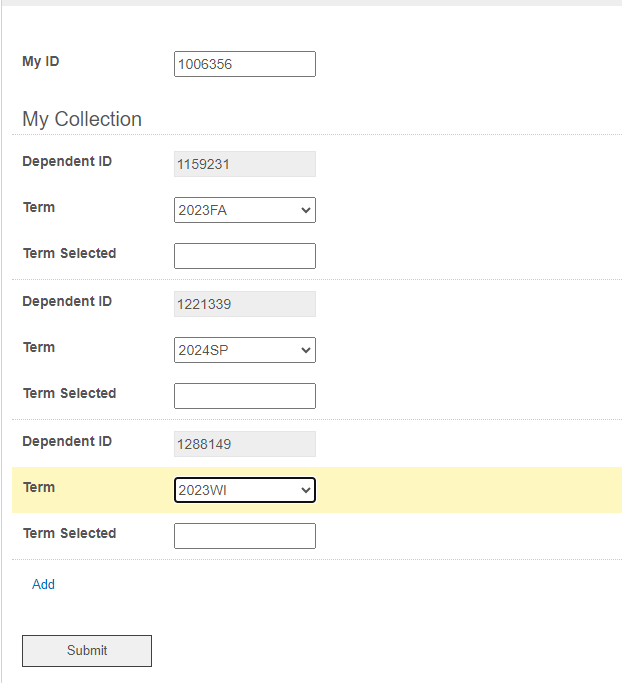Focus Term Selected field below 2023FA dropdown

(x=244, y=256)
